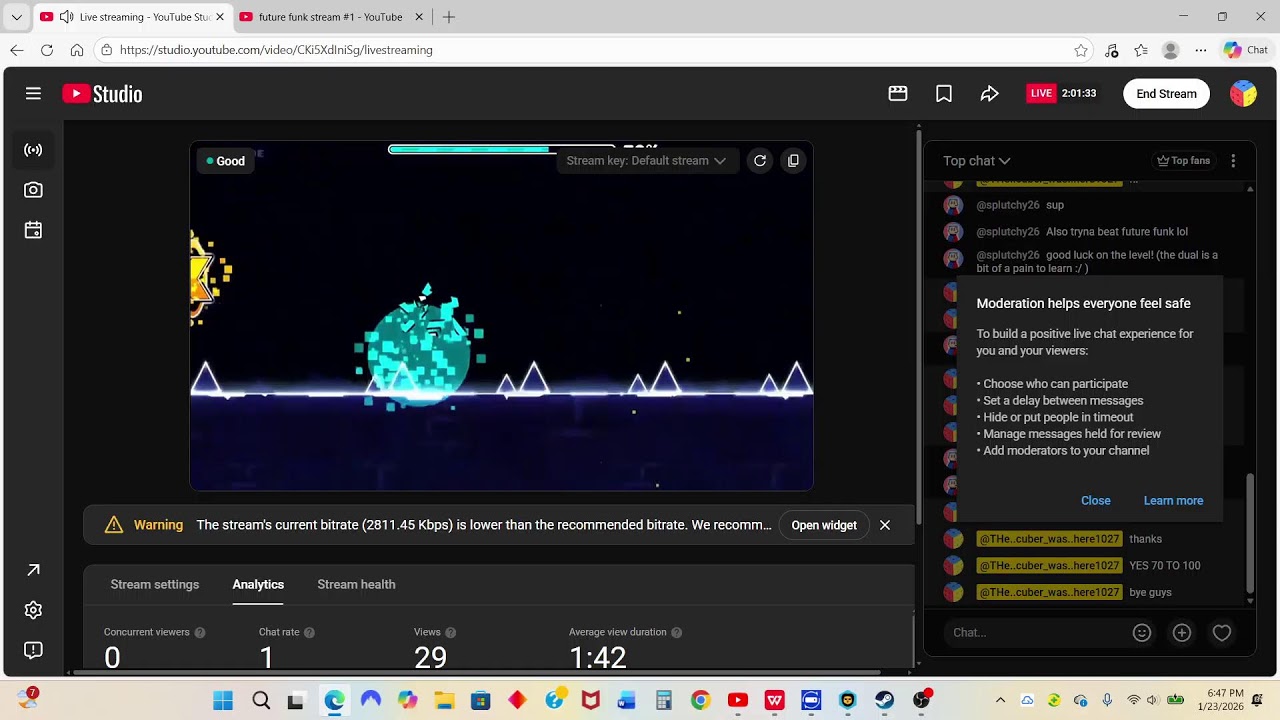Screen dimensions: 1280x720
Task: Open the Windows Start menu
Action: [223, 700]
